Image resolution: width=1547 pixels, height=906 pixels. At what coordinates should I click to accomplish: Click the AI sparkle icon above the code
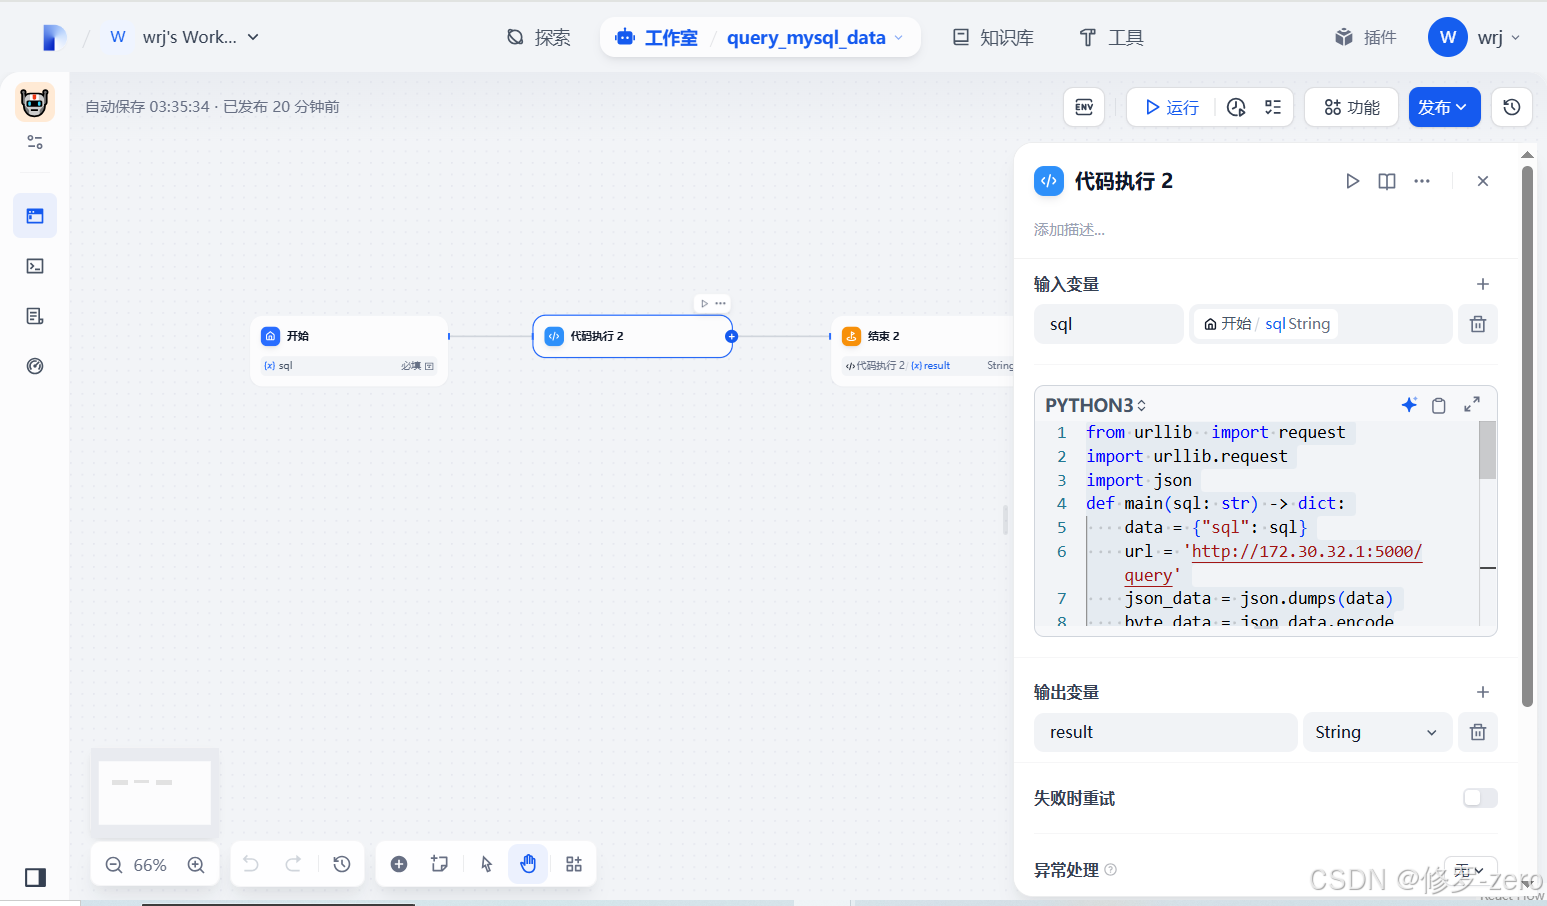(1409, 405)
